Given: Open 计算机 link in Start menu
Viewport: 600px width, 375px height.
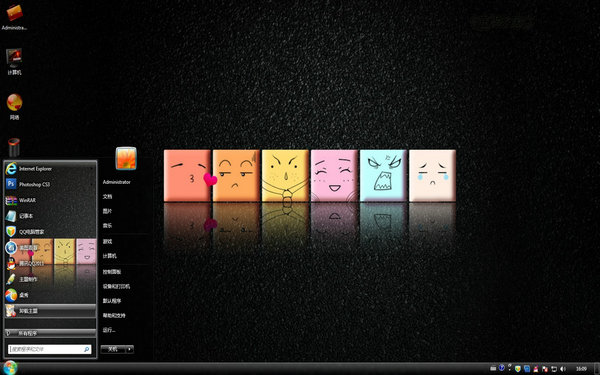Looking at the screenshot, I should pos(109,256).
